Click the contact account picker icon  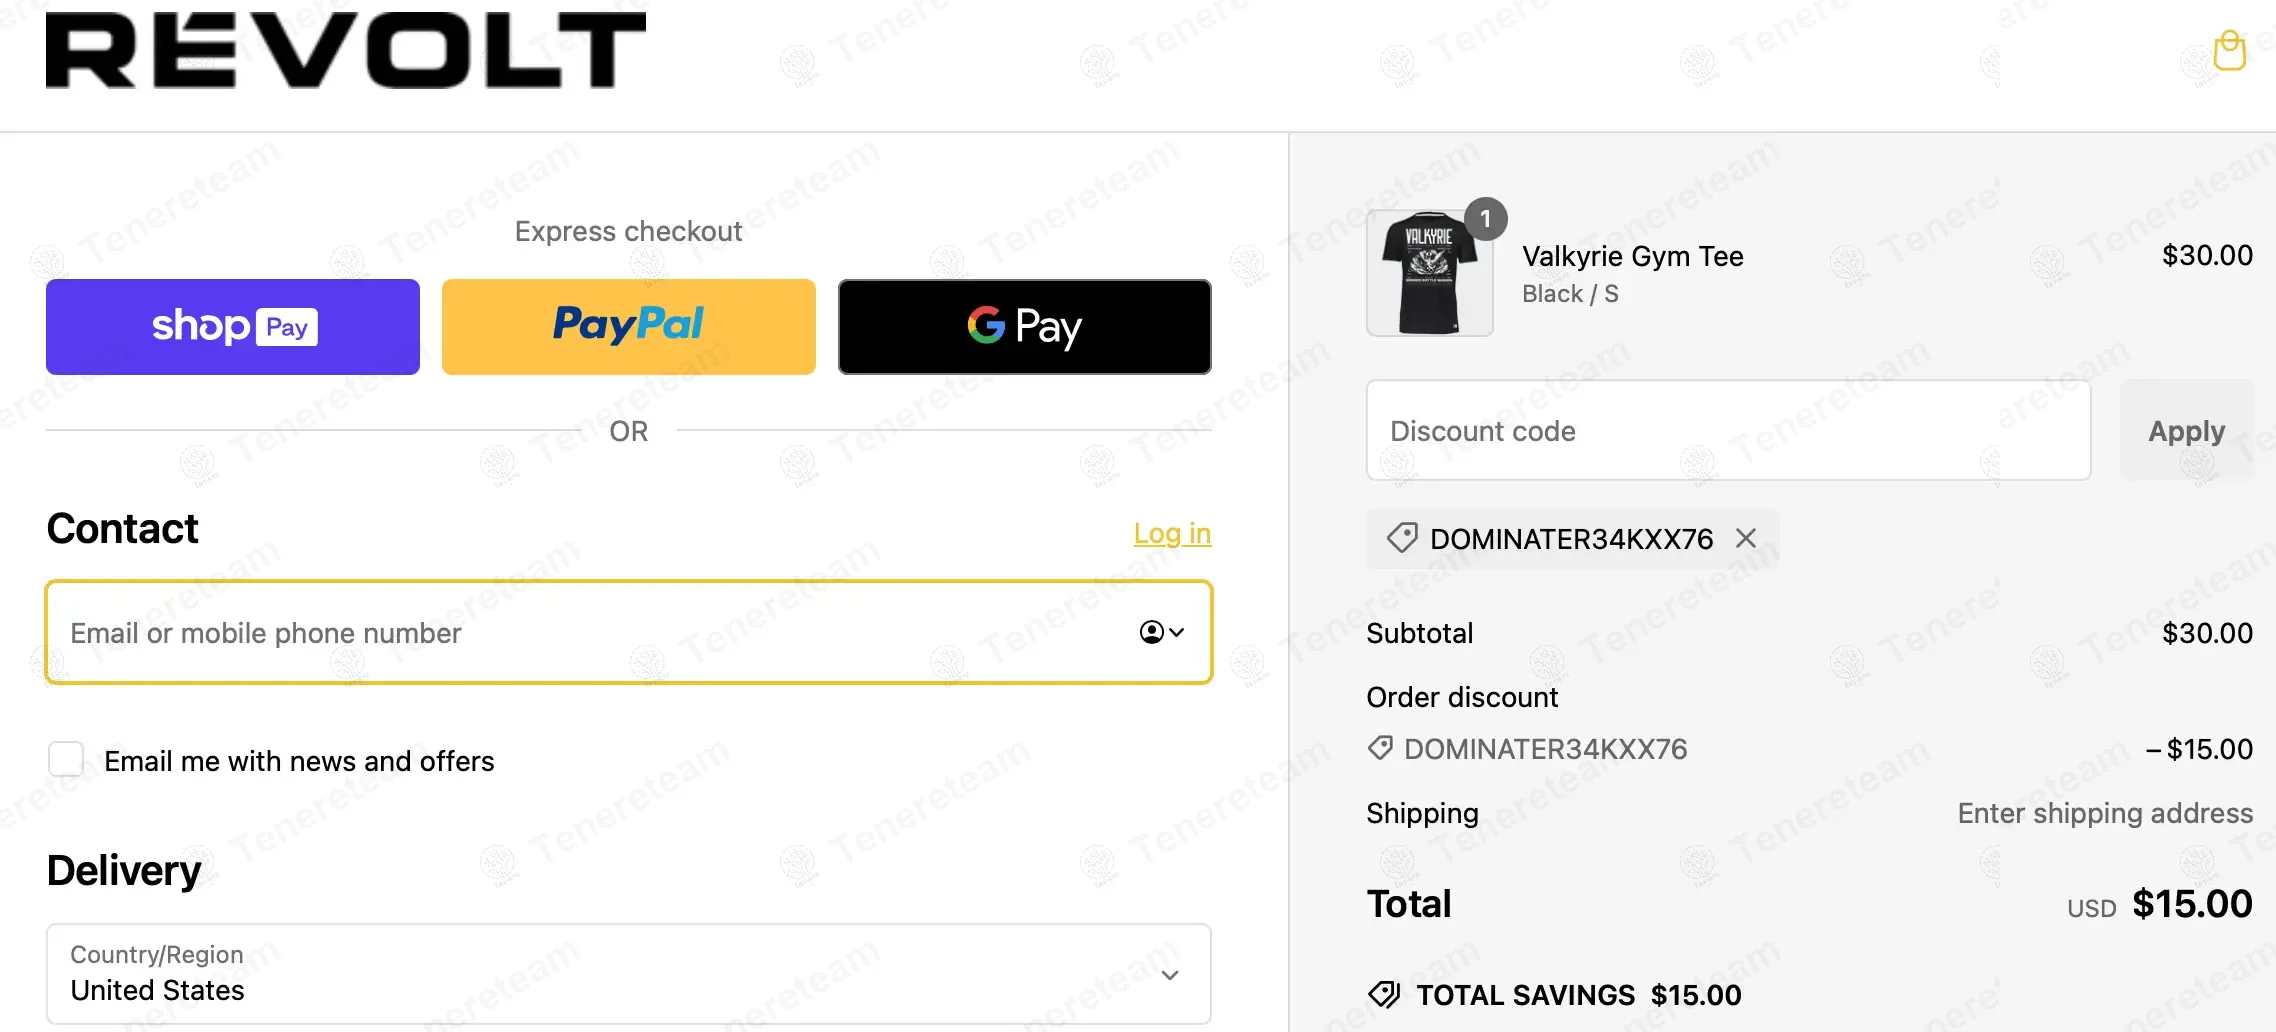click(1162, 632)
